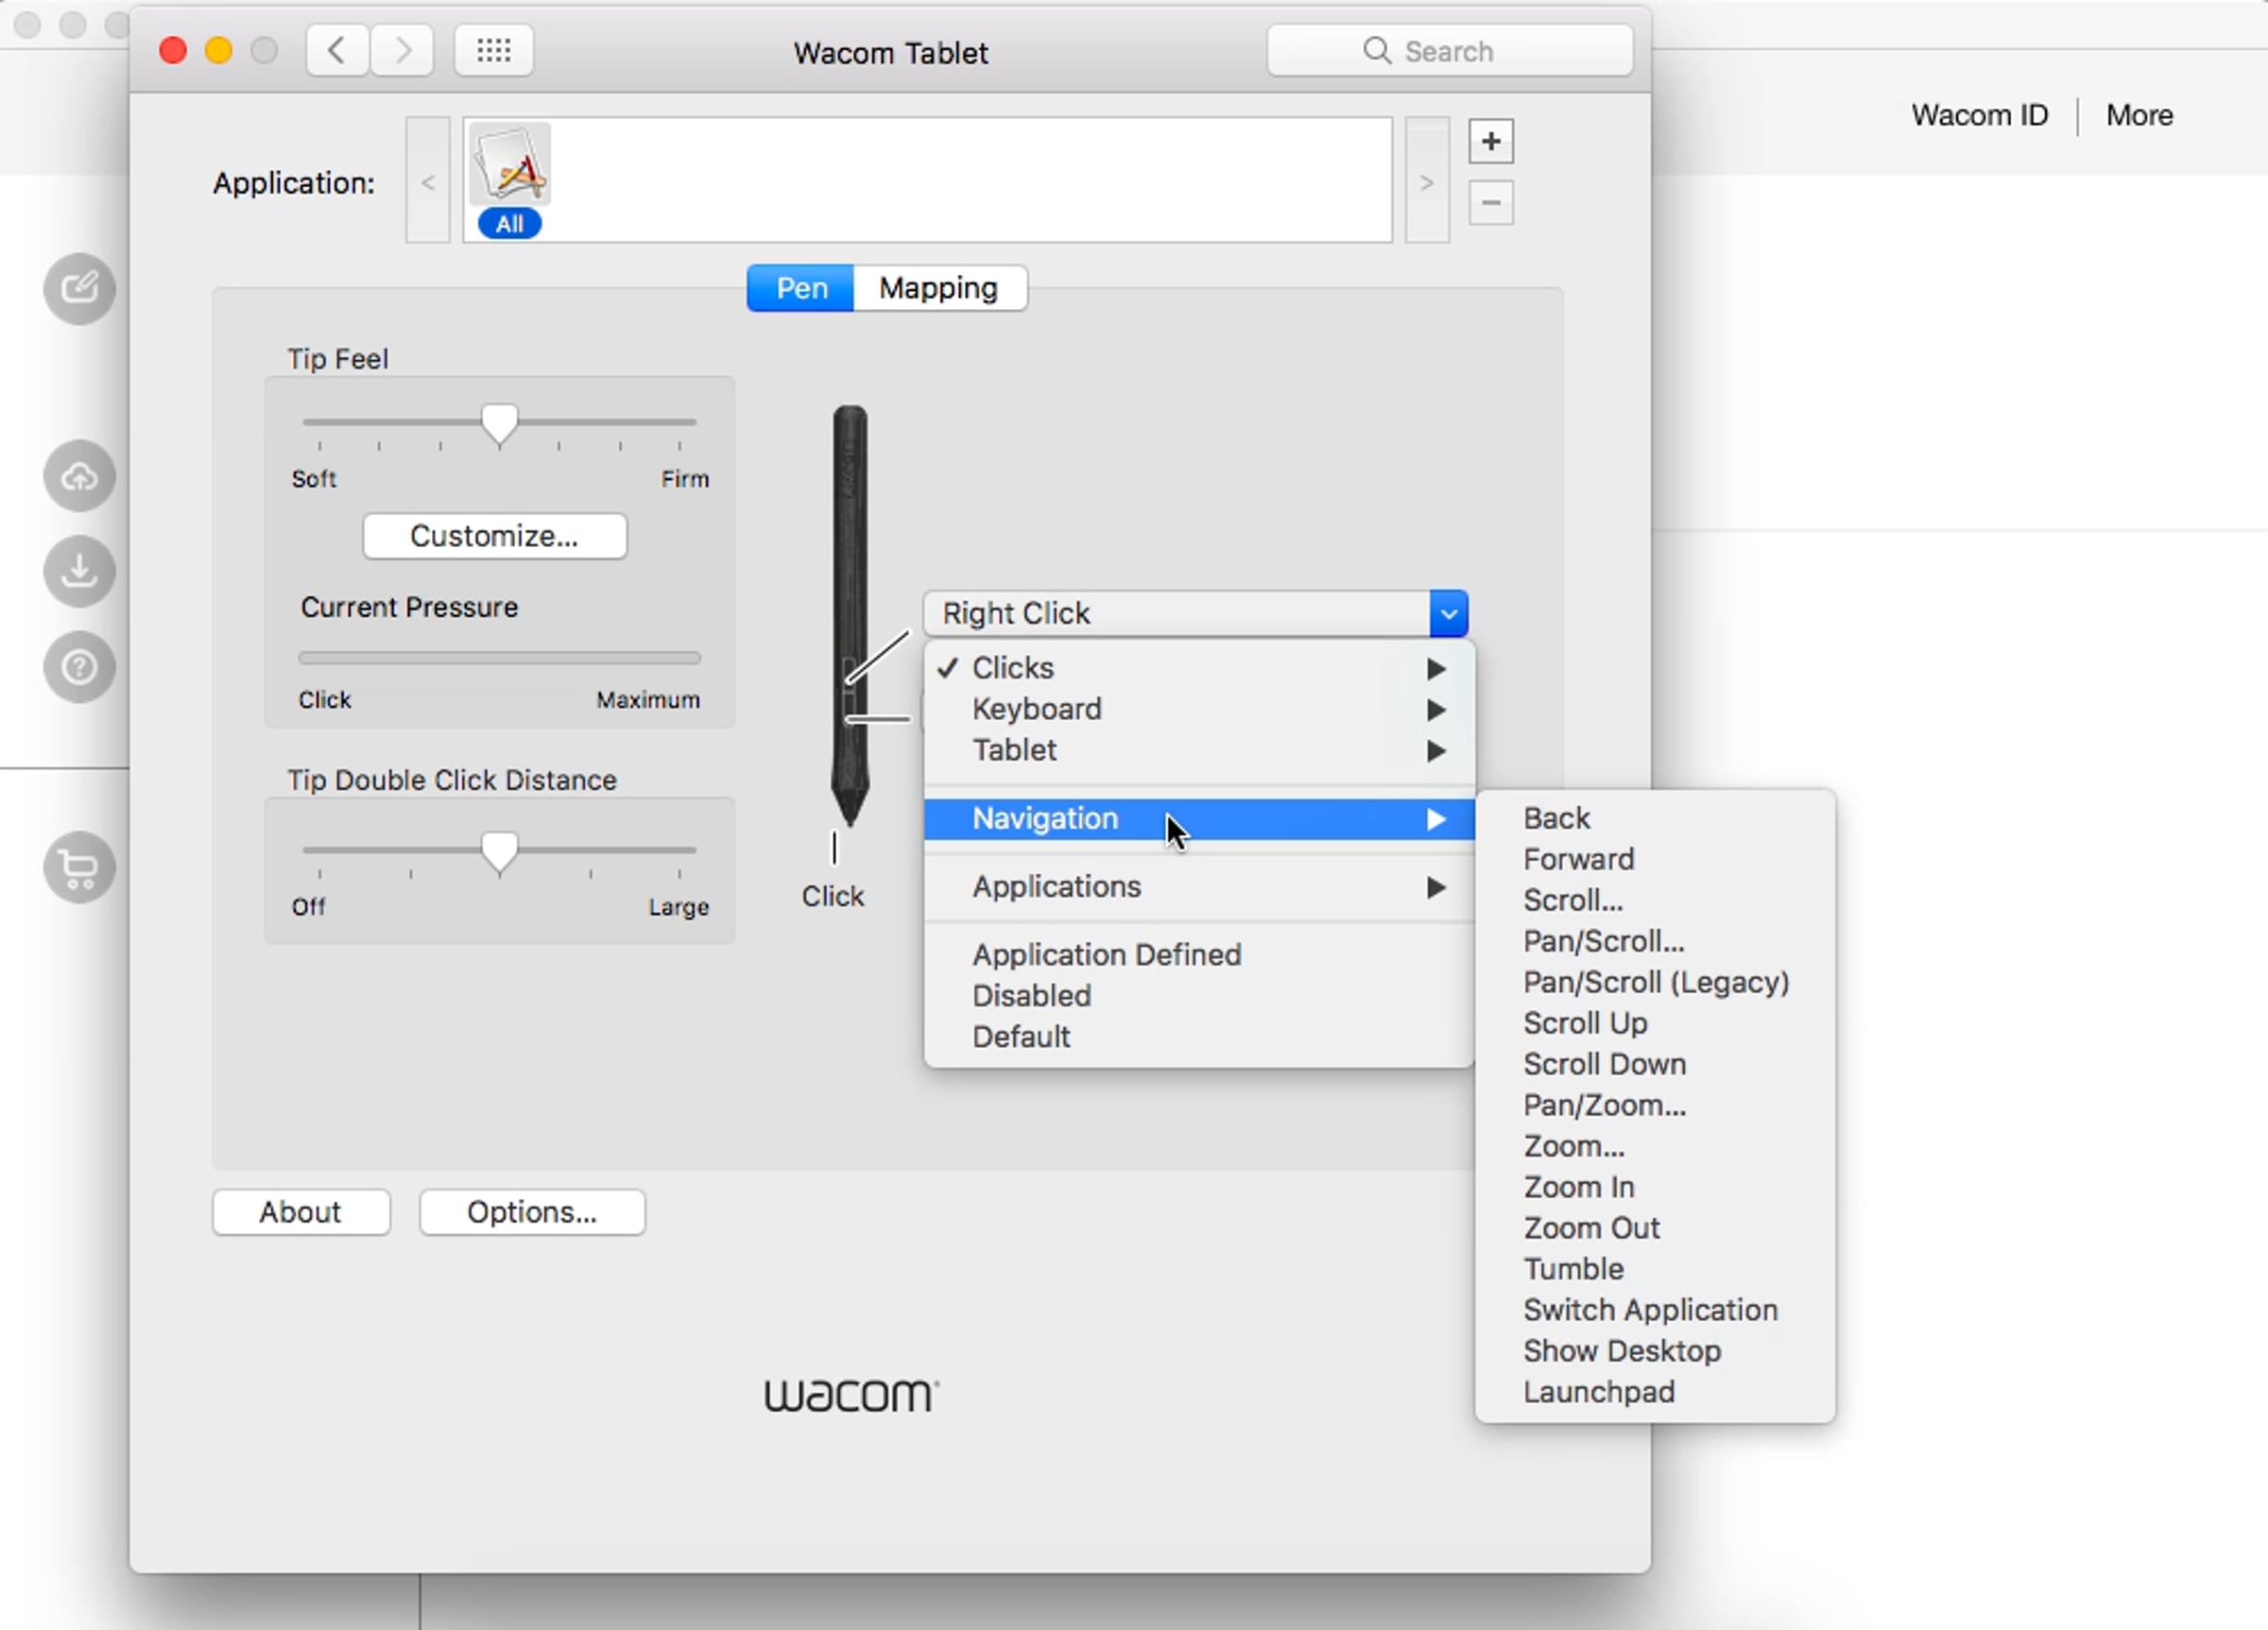Remove an application with the minus button
This screenshot has height=1630, width=2268.
pos(1490,203)
